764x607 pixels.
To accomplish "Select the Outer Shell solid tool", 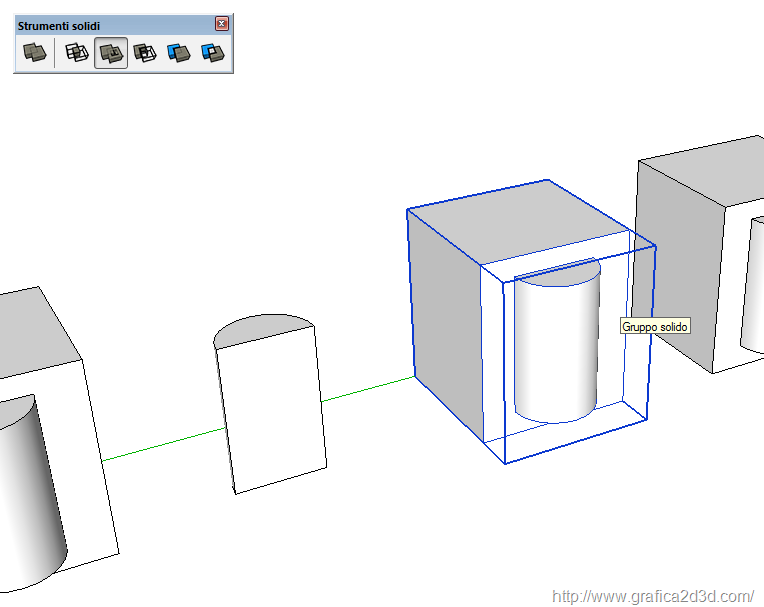I will (35, 53).
